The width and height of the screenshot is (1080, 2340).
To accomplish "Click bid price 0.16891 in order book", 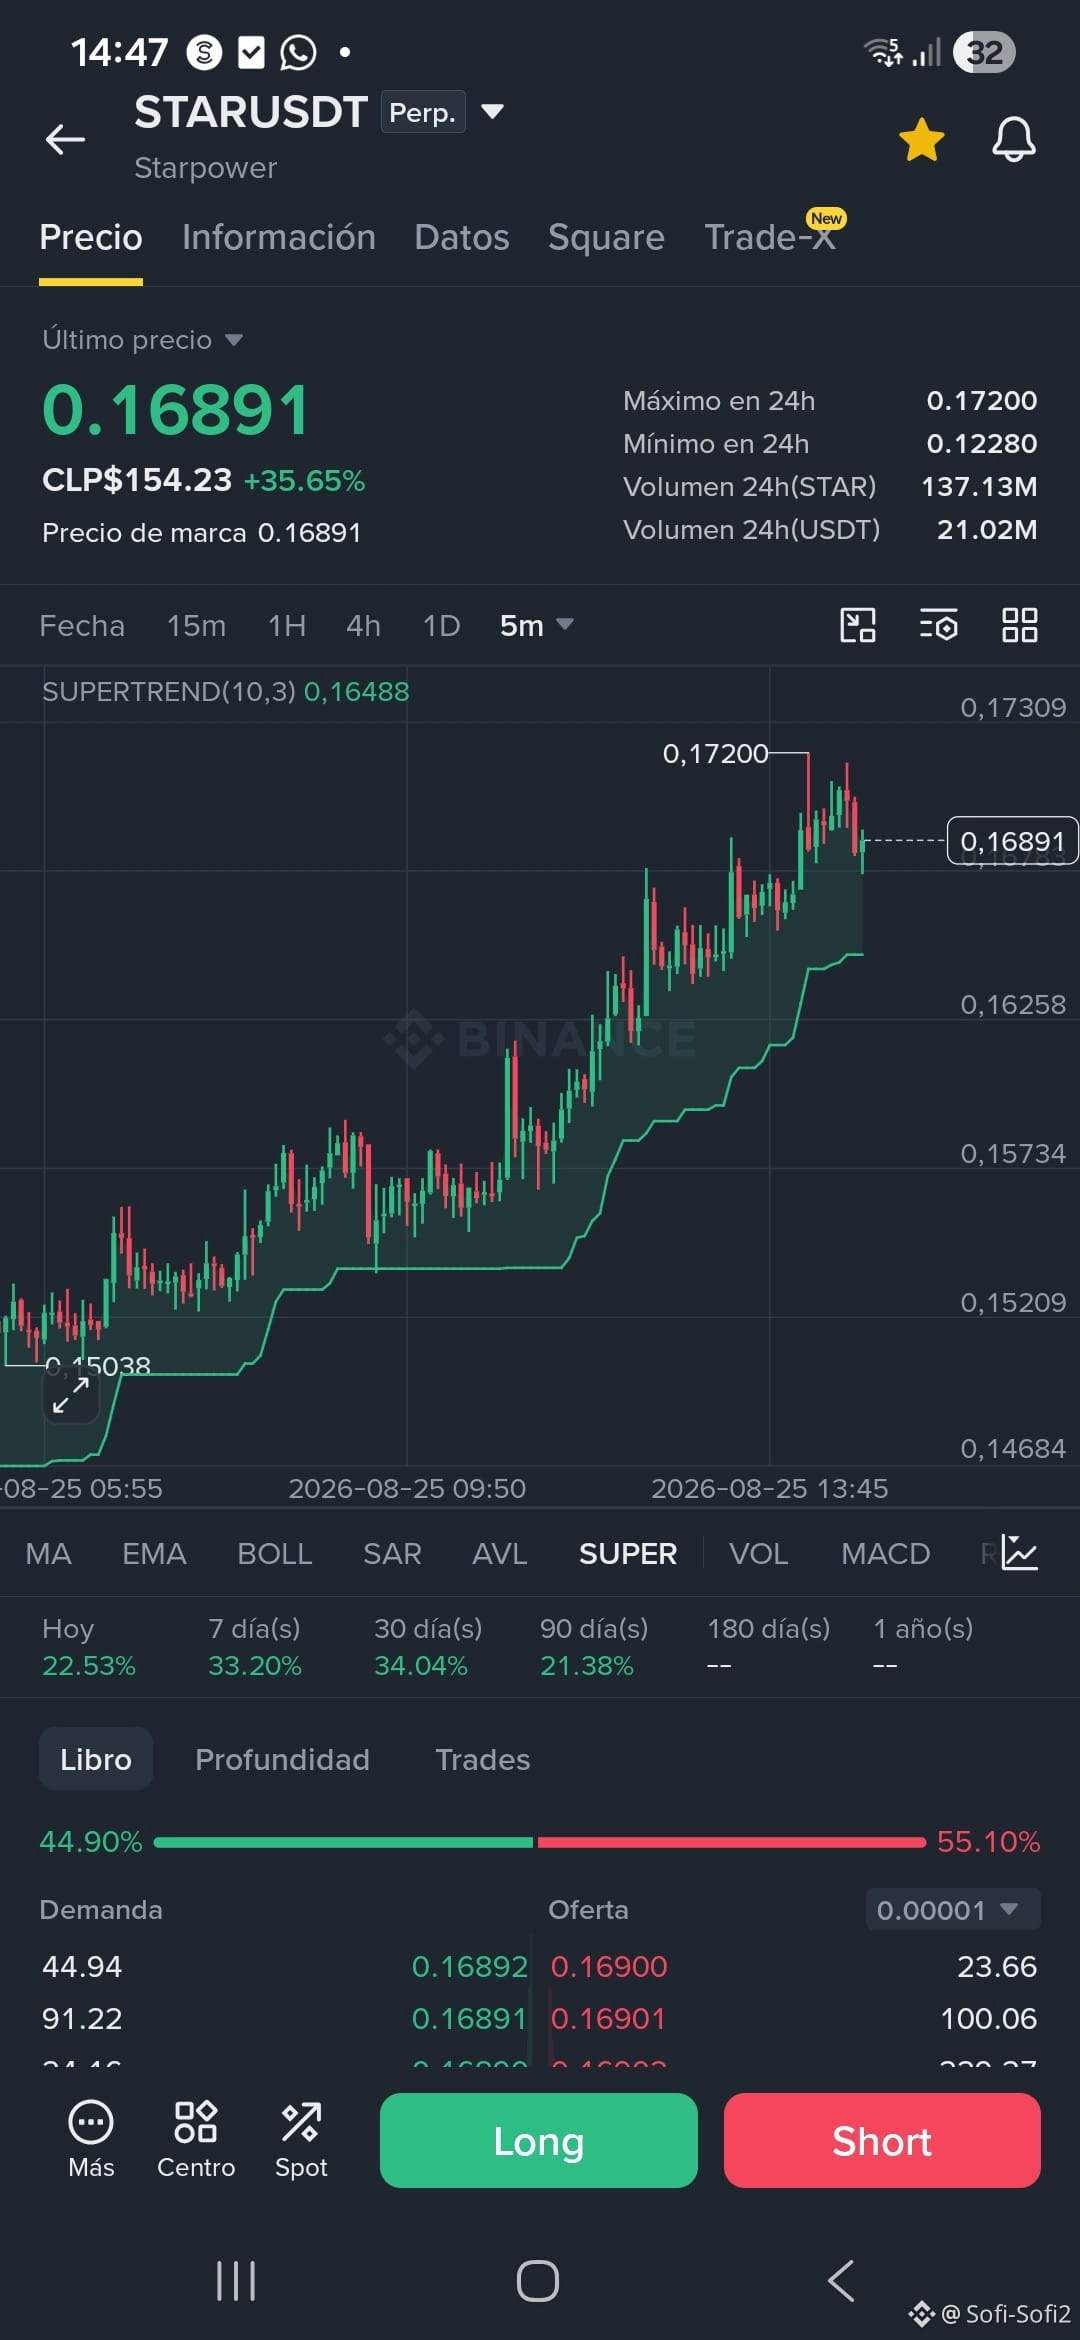I will [x=469, y=2018].
